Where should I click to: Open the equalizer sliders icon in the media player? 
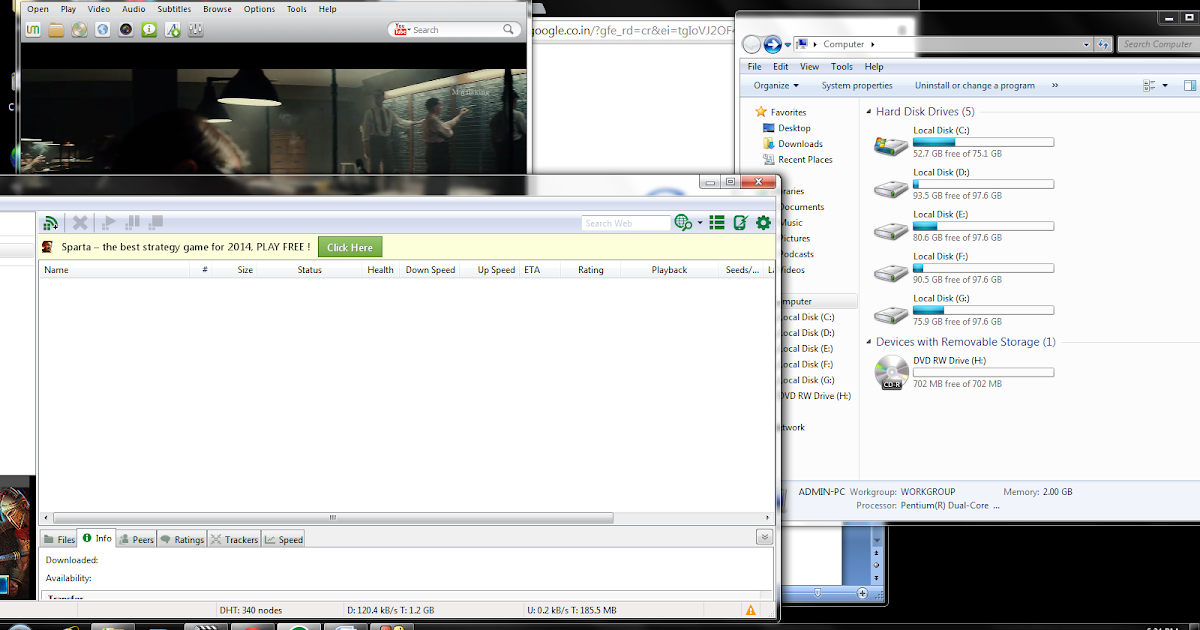(x=196, y=30)
